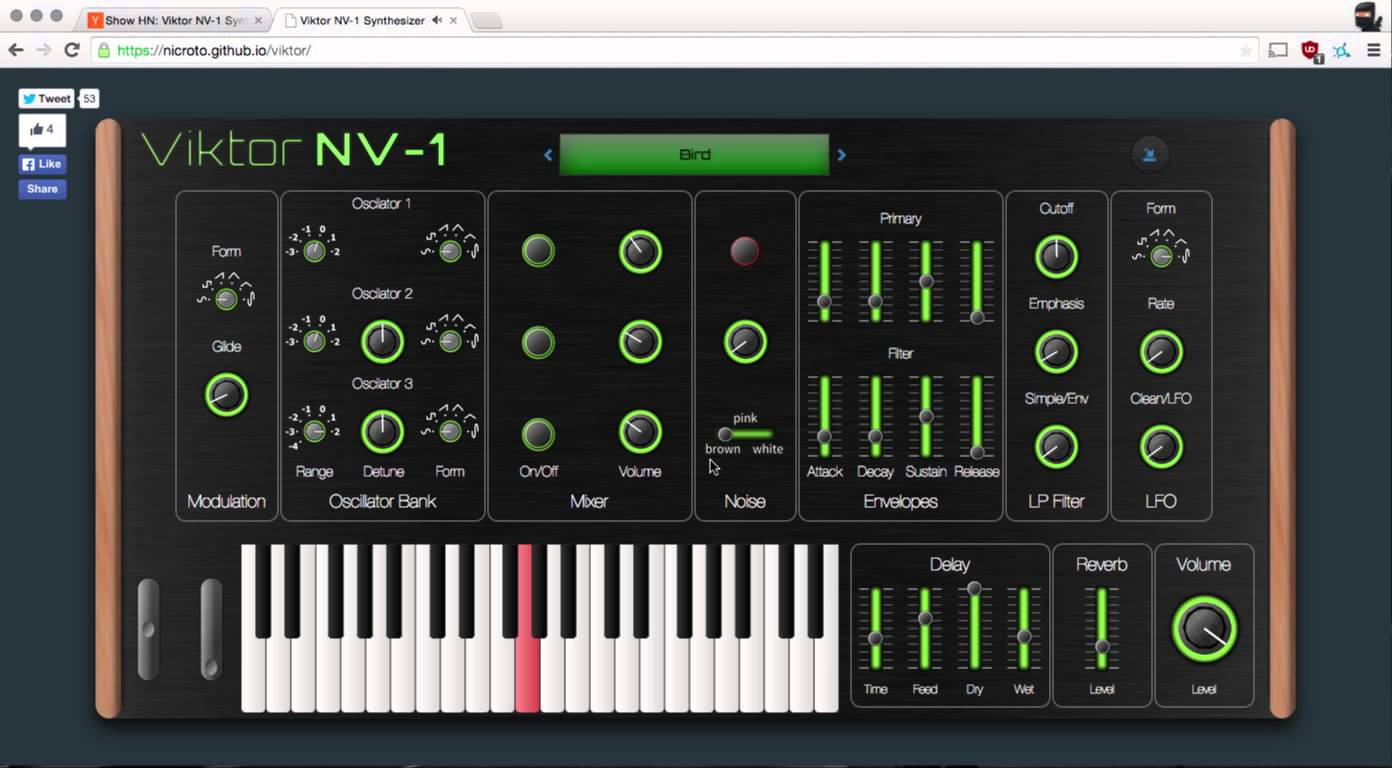
Task: Click the ninja profile avatar
Action: click(x=1367, y=17)
